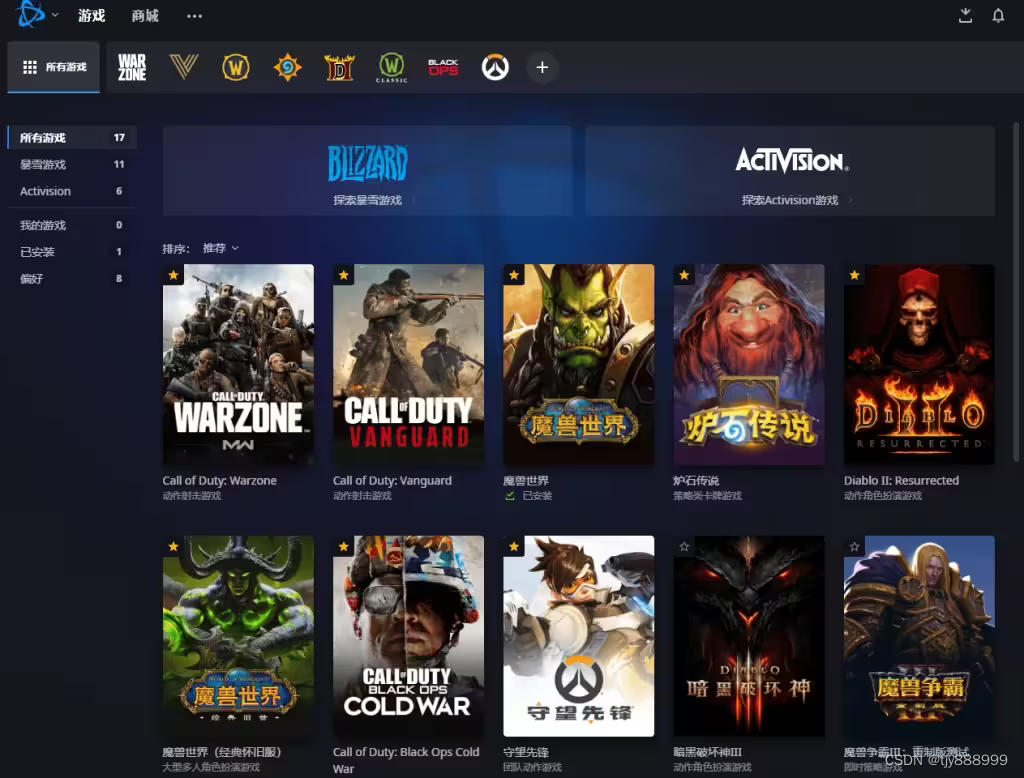Open the Activision 探索Activision游戏 banner
The image size is (1024, 778).
tap(790, 171)
